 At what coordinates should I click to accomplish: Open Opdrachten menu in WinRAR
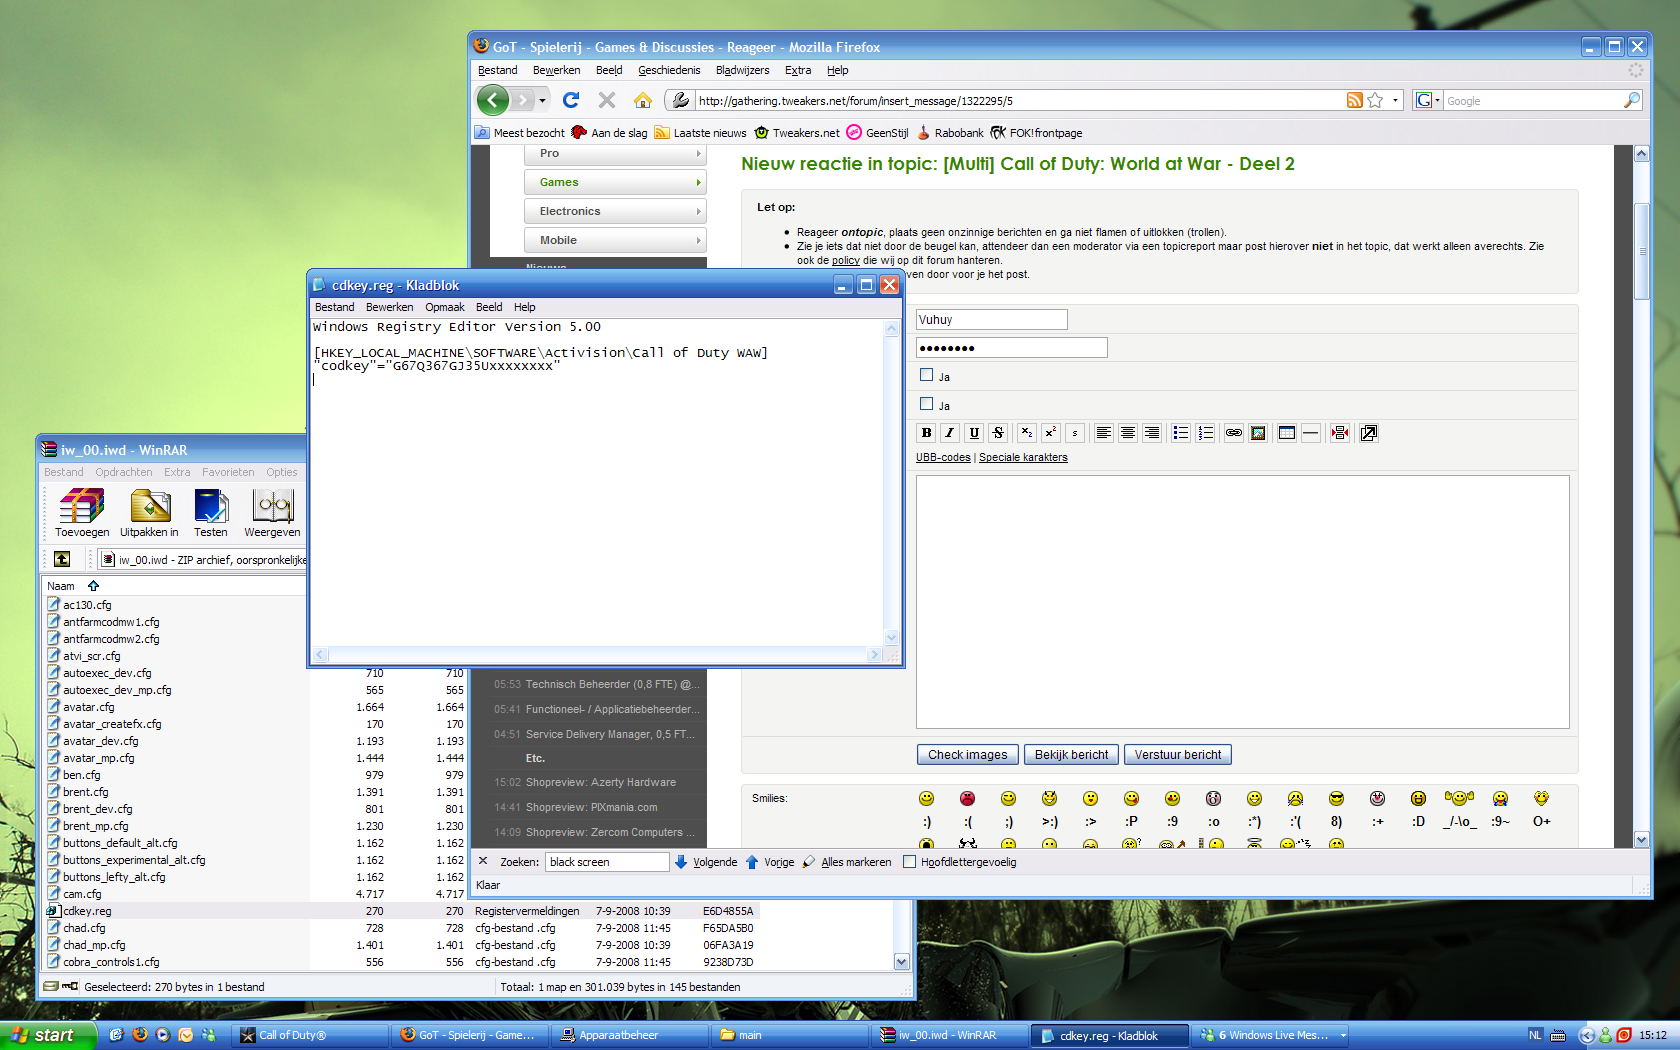124,472
